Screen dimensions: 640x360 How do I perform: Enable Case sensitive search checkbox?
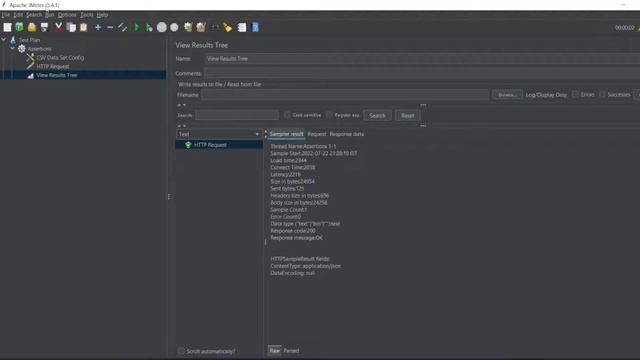click(287, 115)
